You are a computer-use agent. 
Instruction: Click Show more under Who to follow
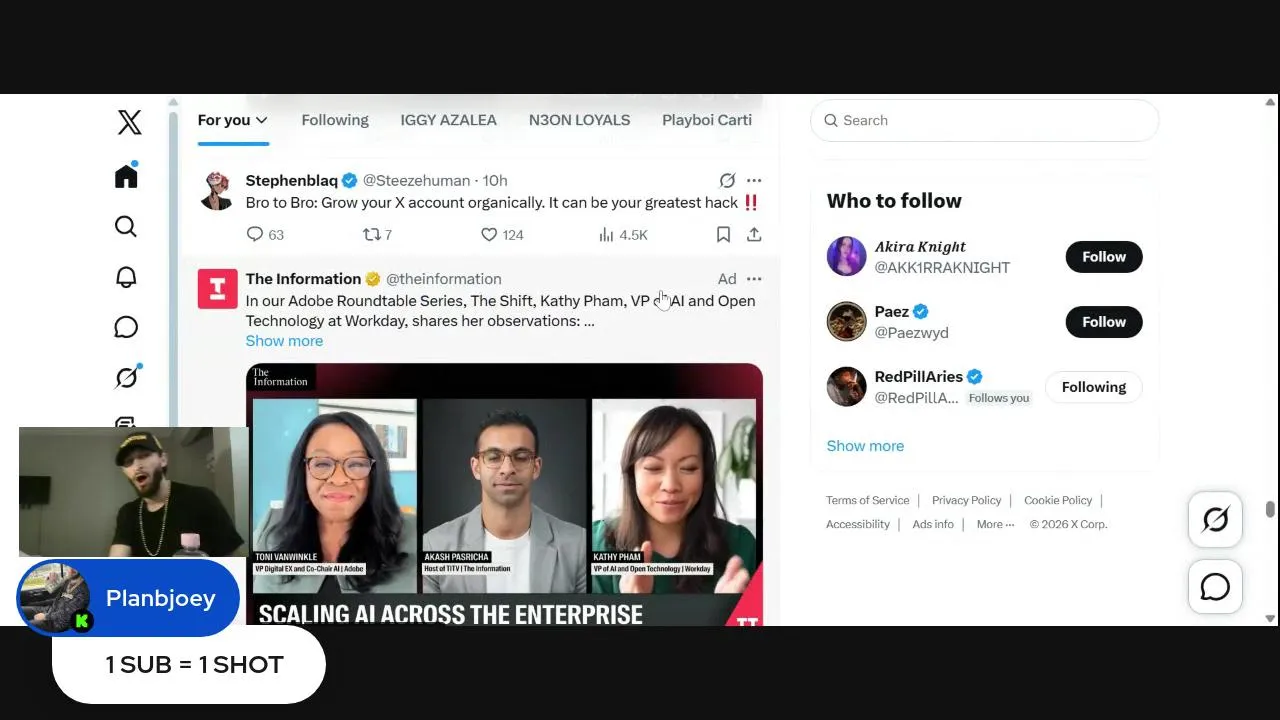coord(865,446)
